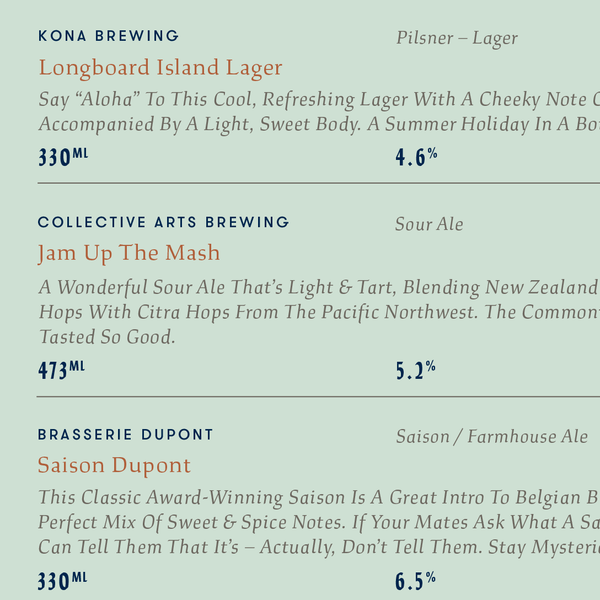Screen dimensions: 600x600
Task: Open the Longboard Island Lager title
Action: tap(160, 68)
